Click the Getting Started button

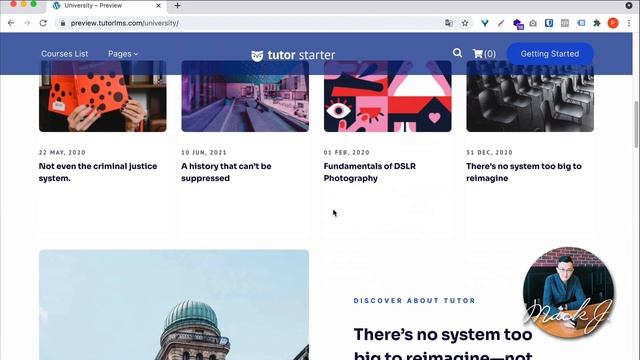[550, 53]
